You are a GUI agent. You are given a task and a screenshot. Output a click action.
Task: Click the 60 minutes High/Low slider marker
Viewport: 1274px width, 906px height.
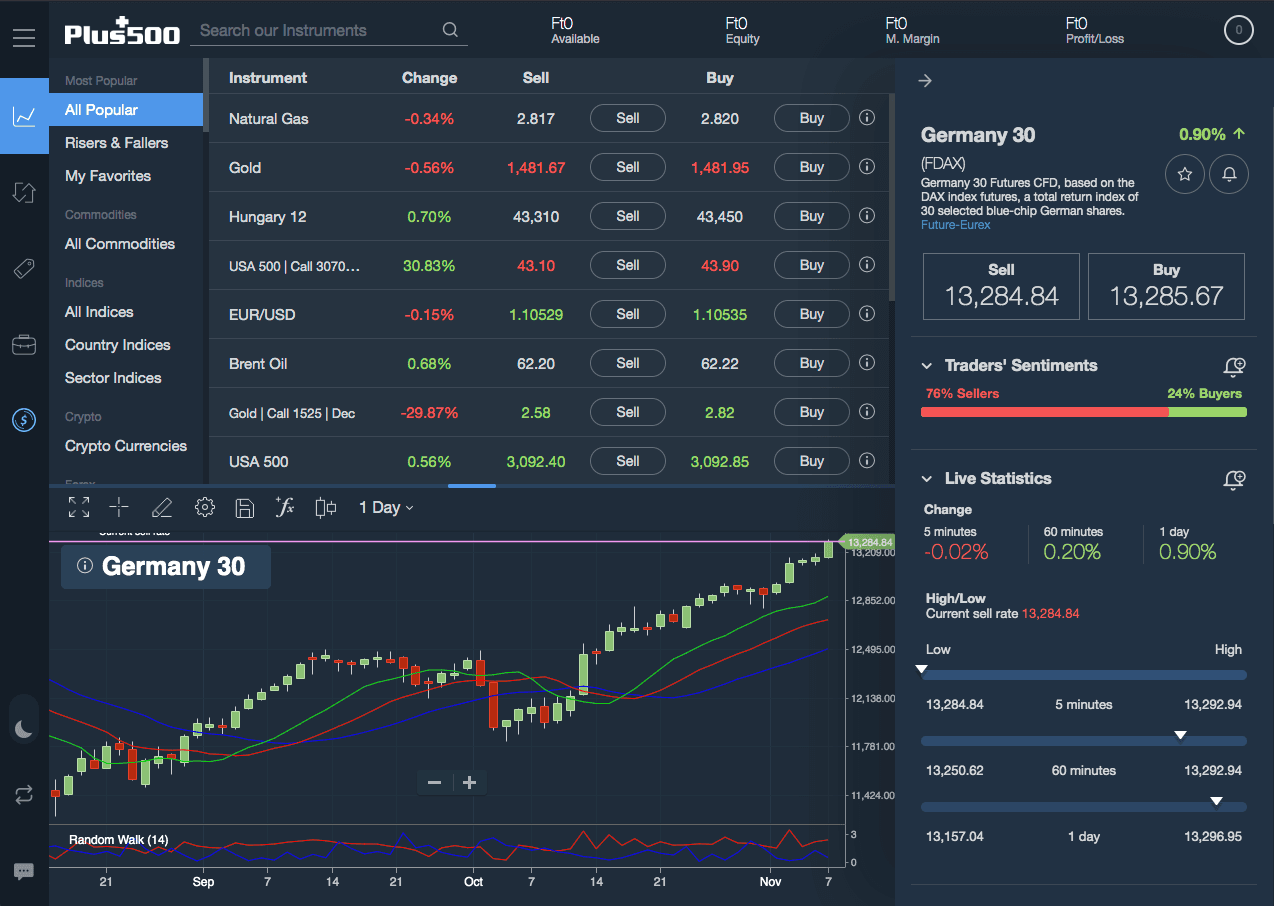click(1181, 735)
